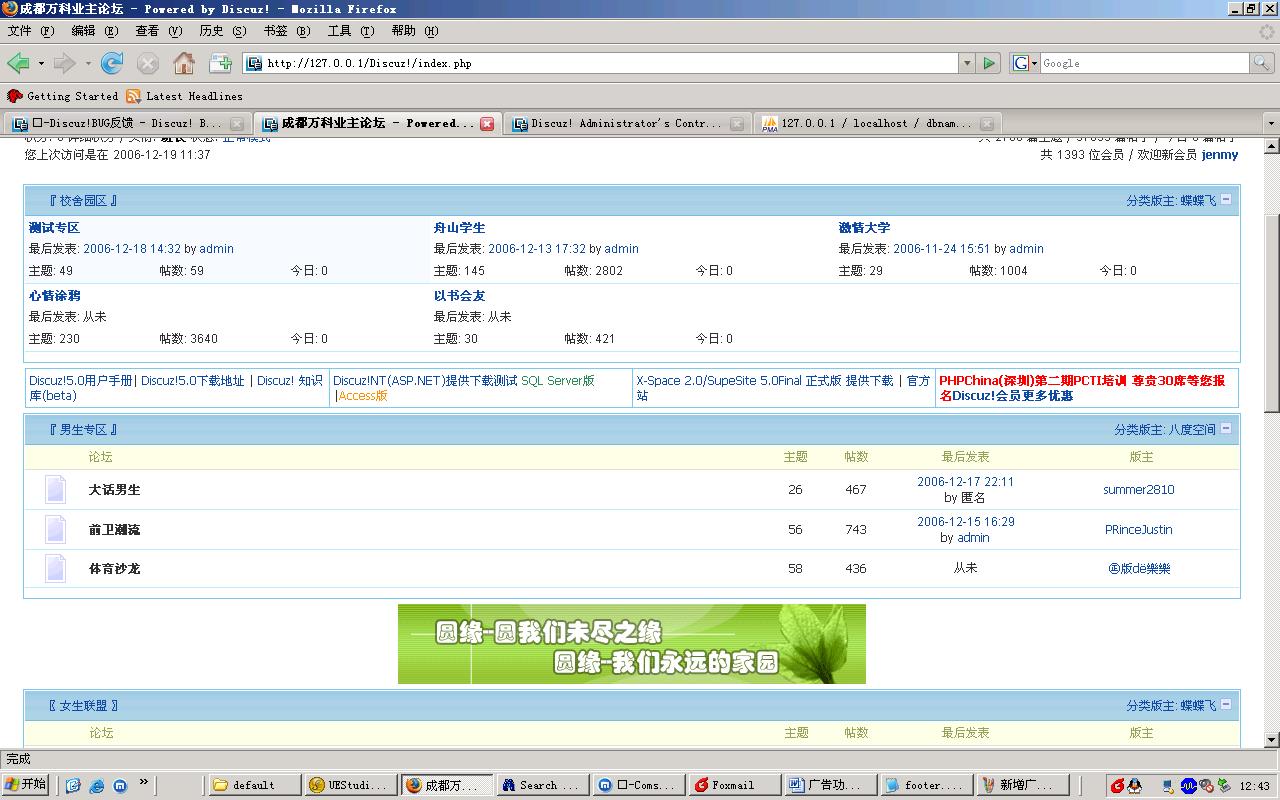Screen dimensions: 1280x800
Task: Collapse the 男生专区 category section
Action: pyautogui.click(x=1226, y=428)
